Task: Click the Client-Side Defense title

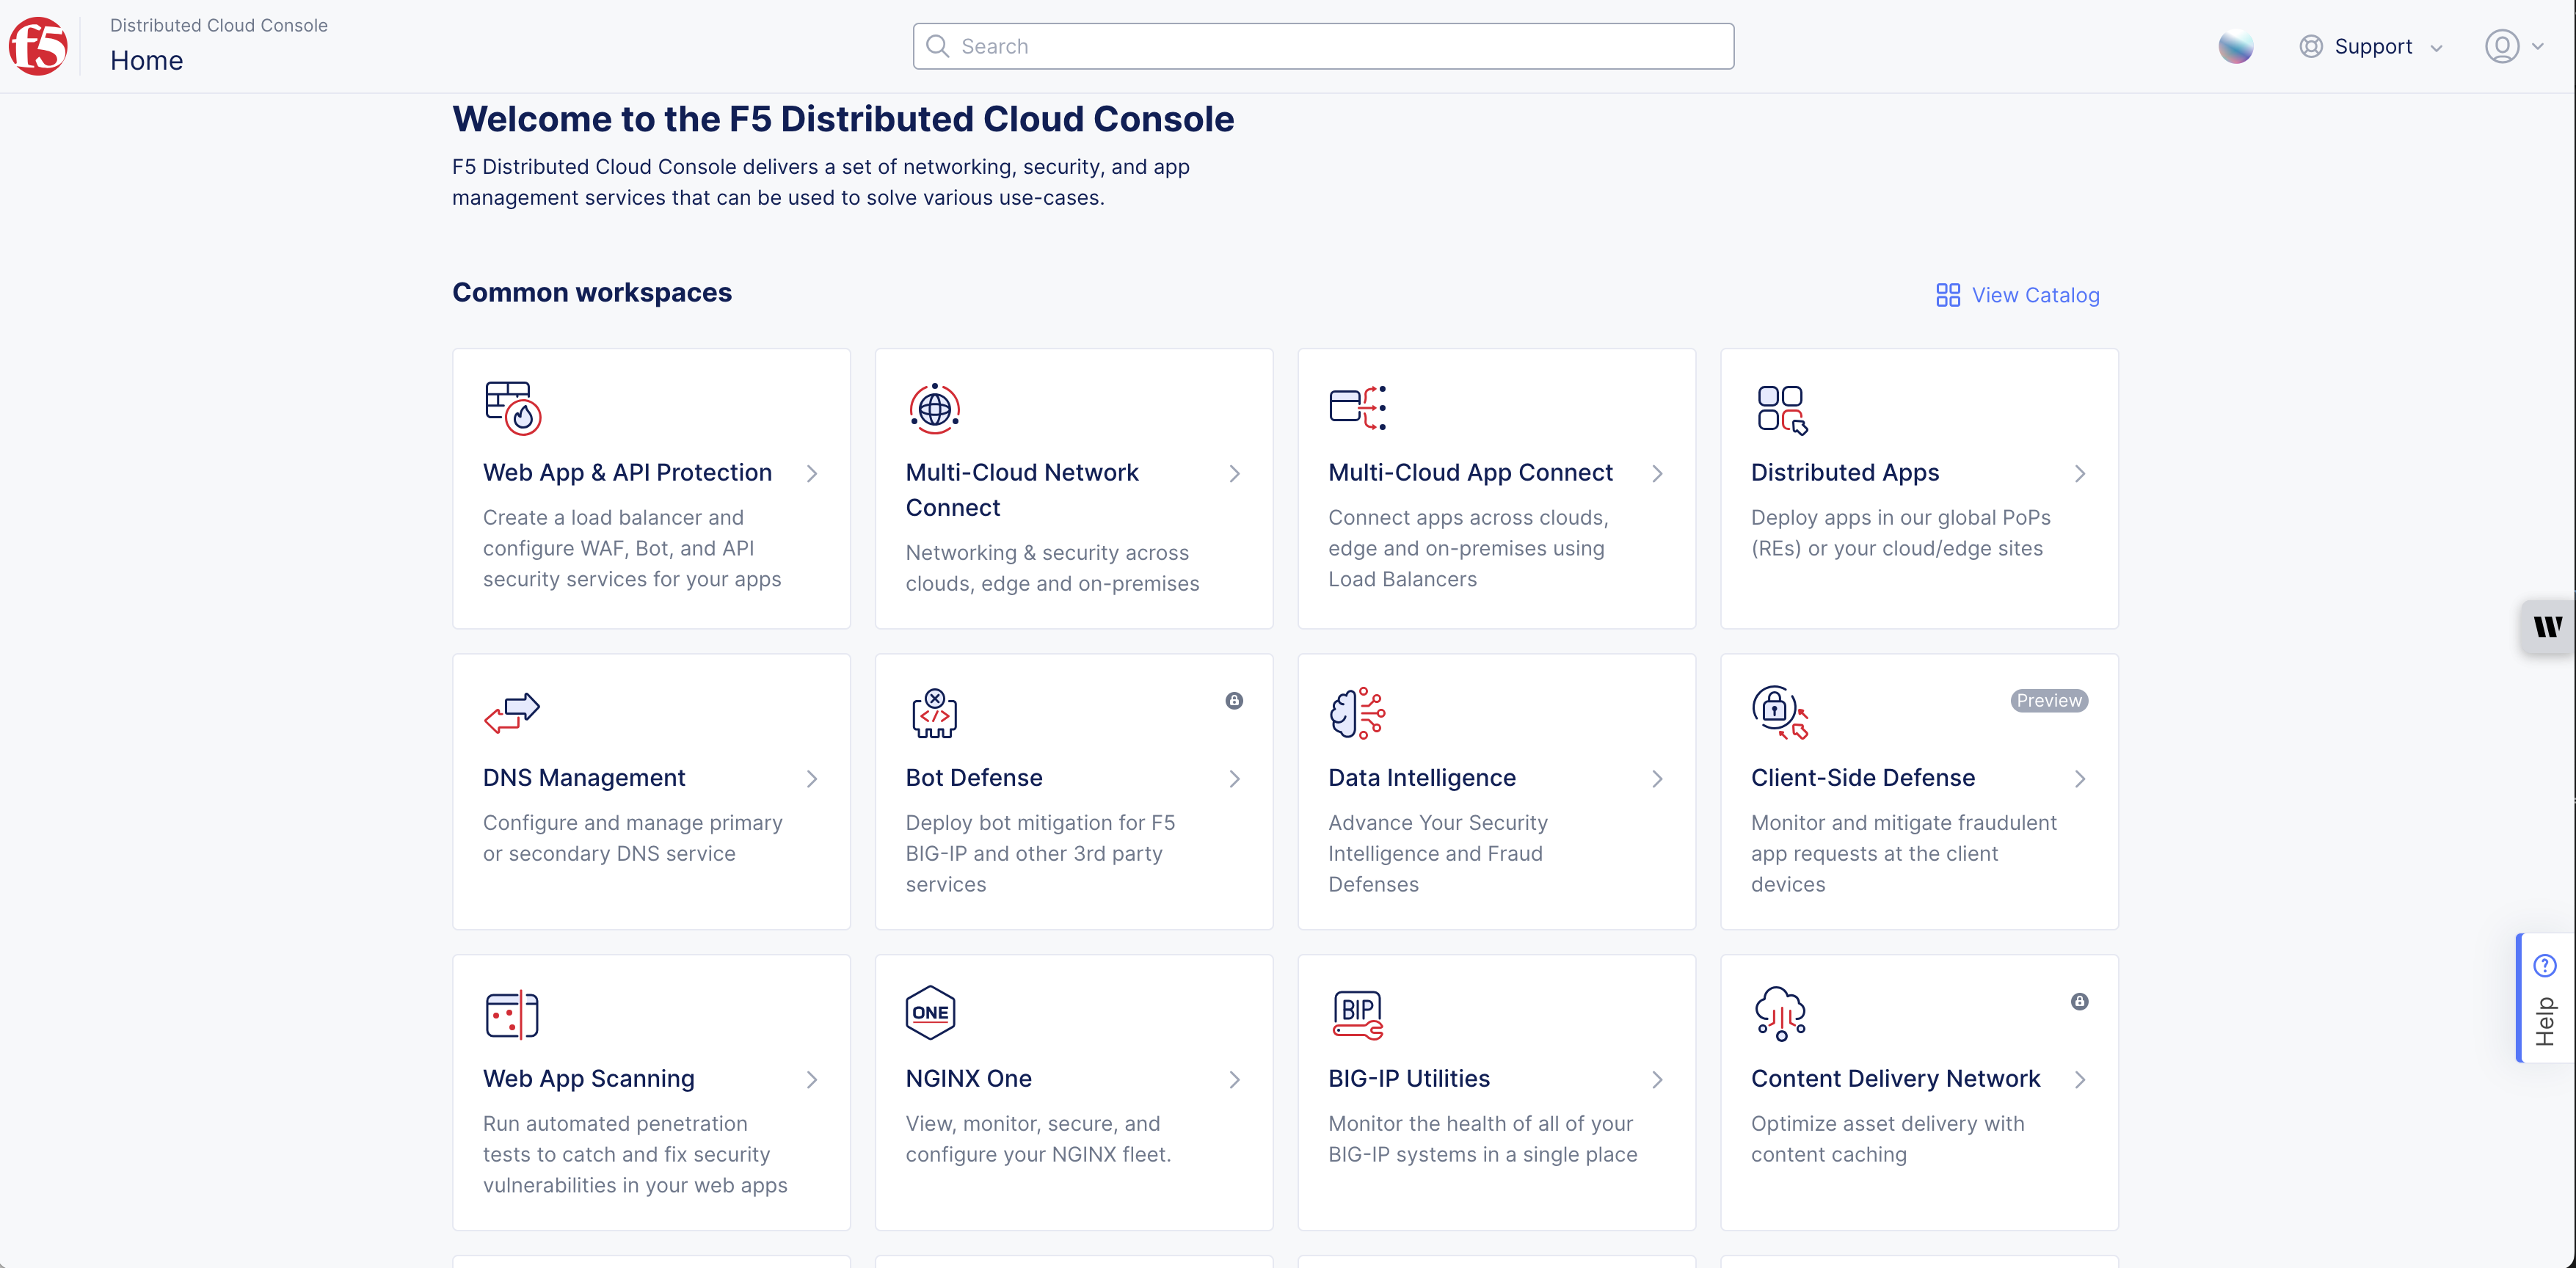Action: [1862, 777]
